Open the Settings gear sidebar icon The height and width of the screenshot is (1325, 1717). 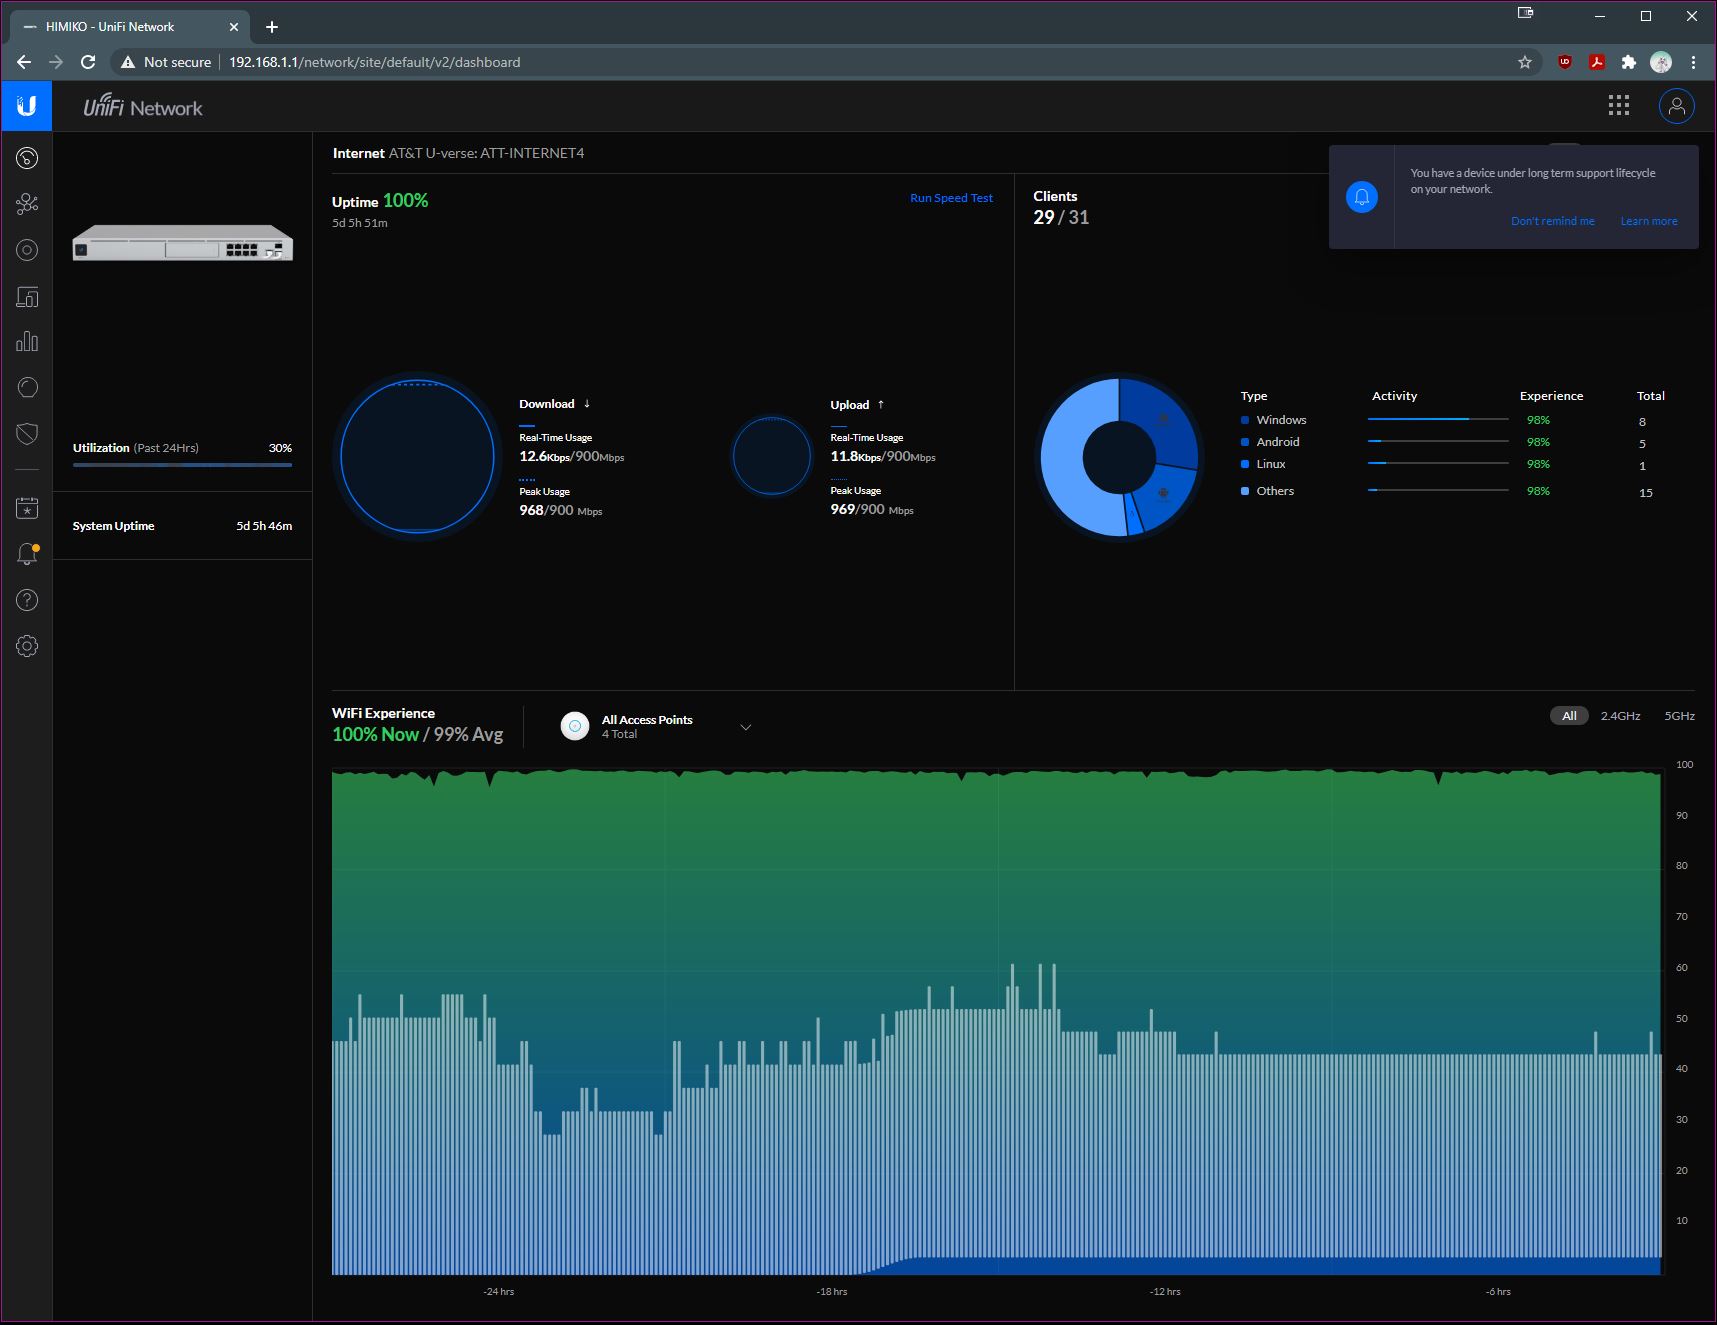27,646
